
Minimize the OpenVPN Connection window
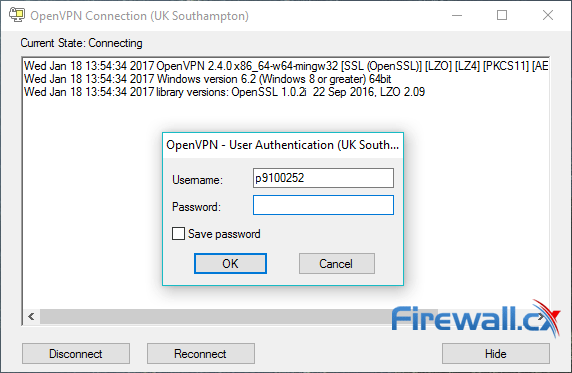coord(457,15)
